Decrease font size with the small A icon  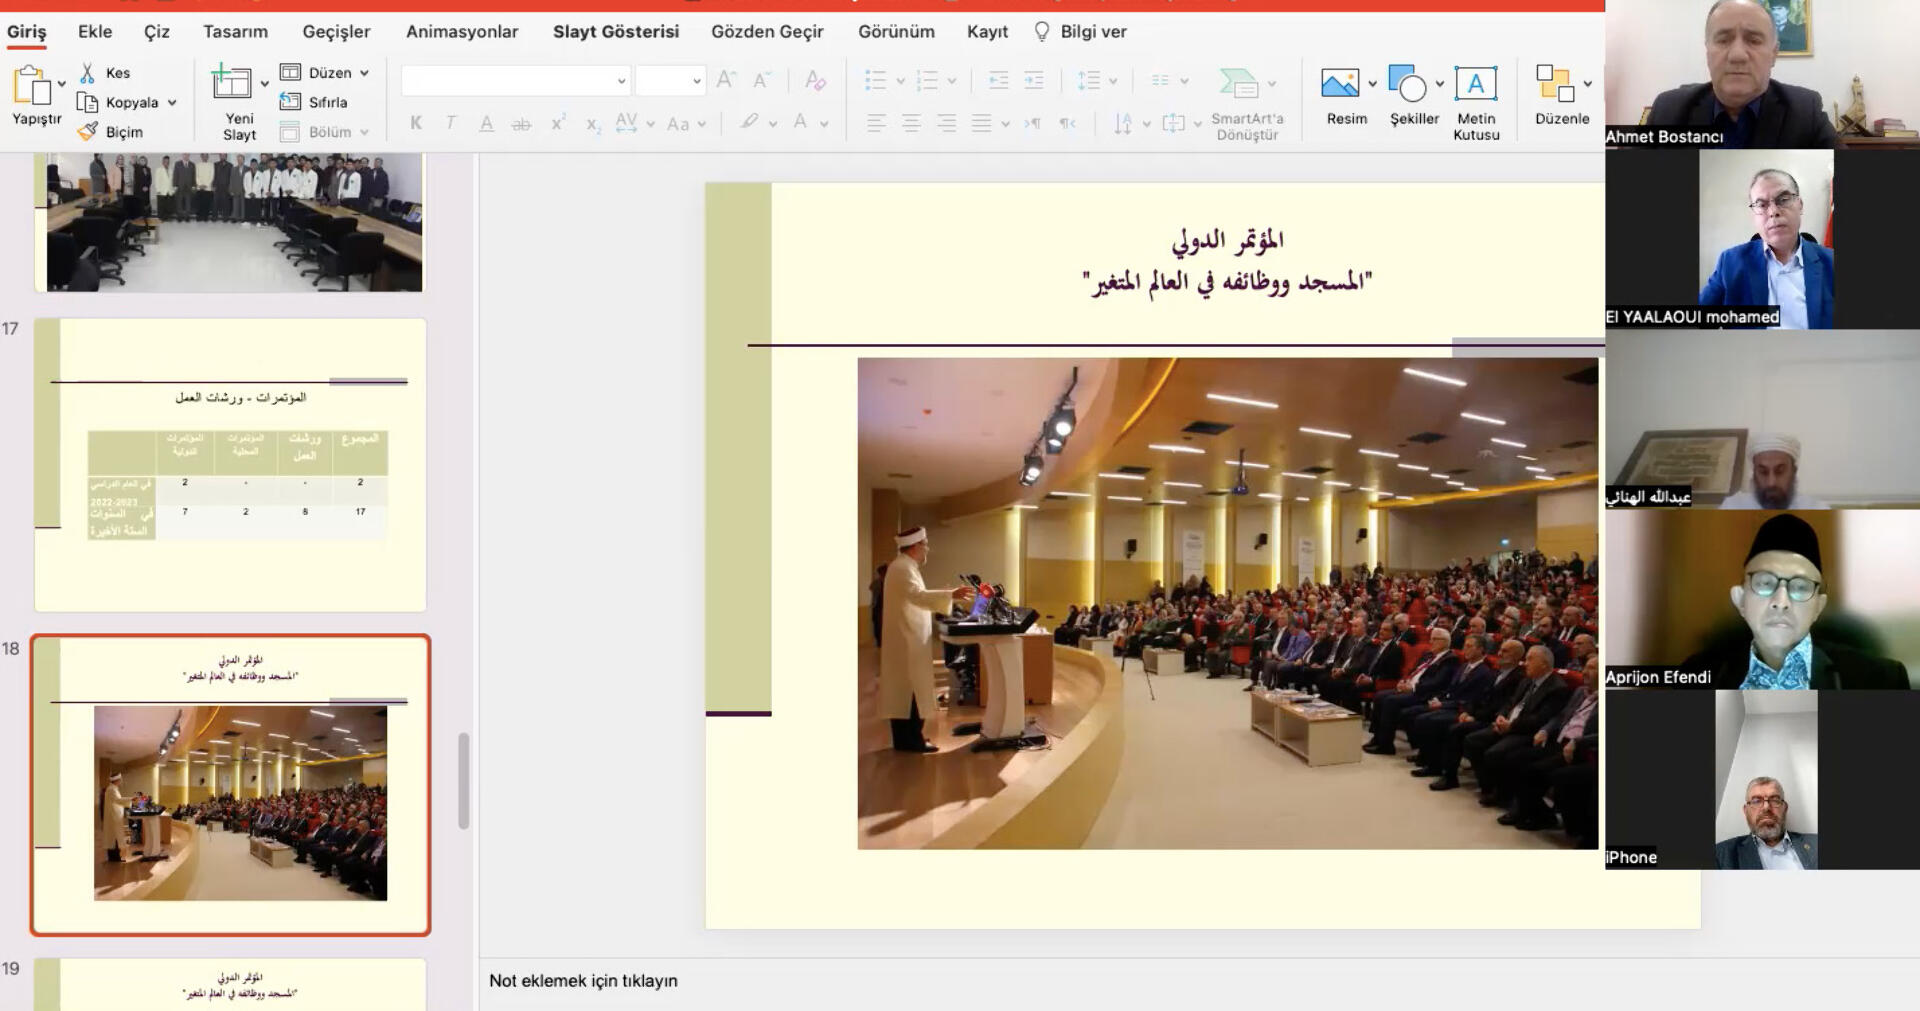pyautogui.click(x=762, y=79)
